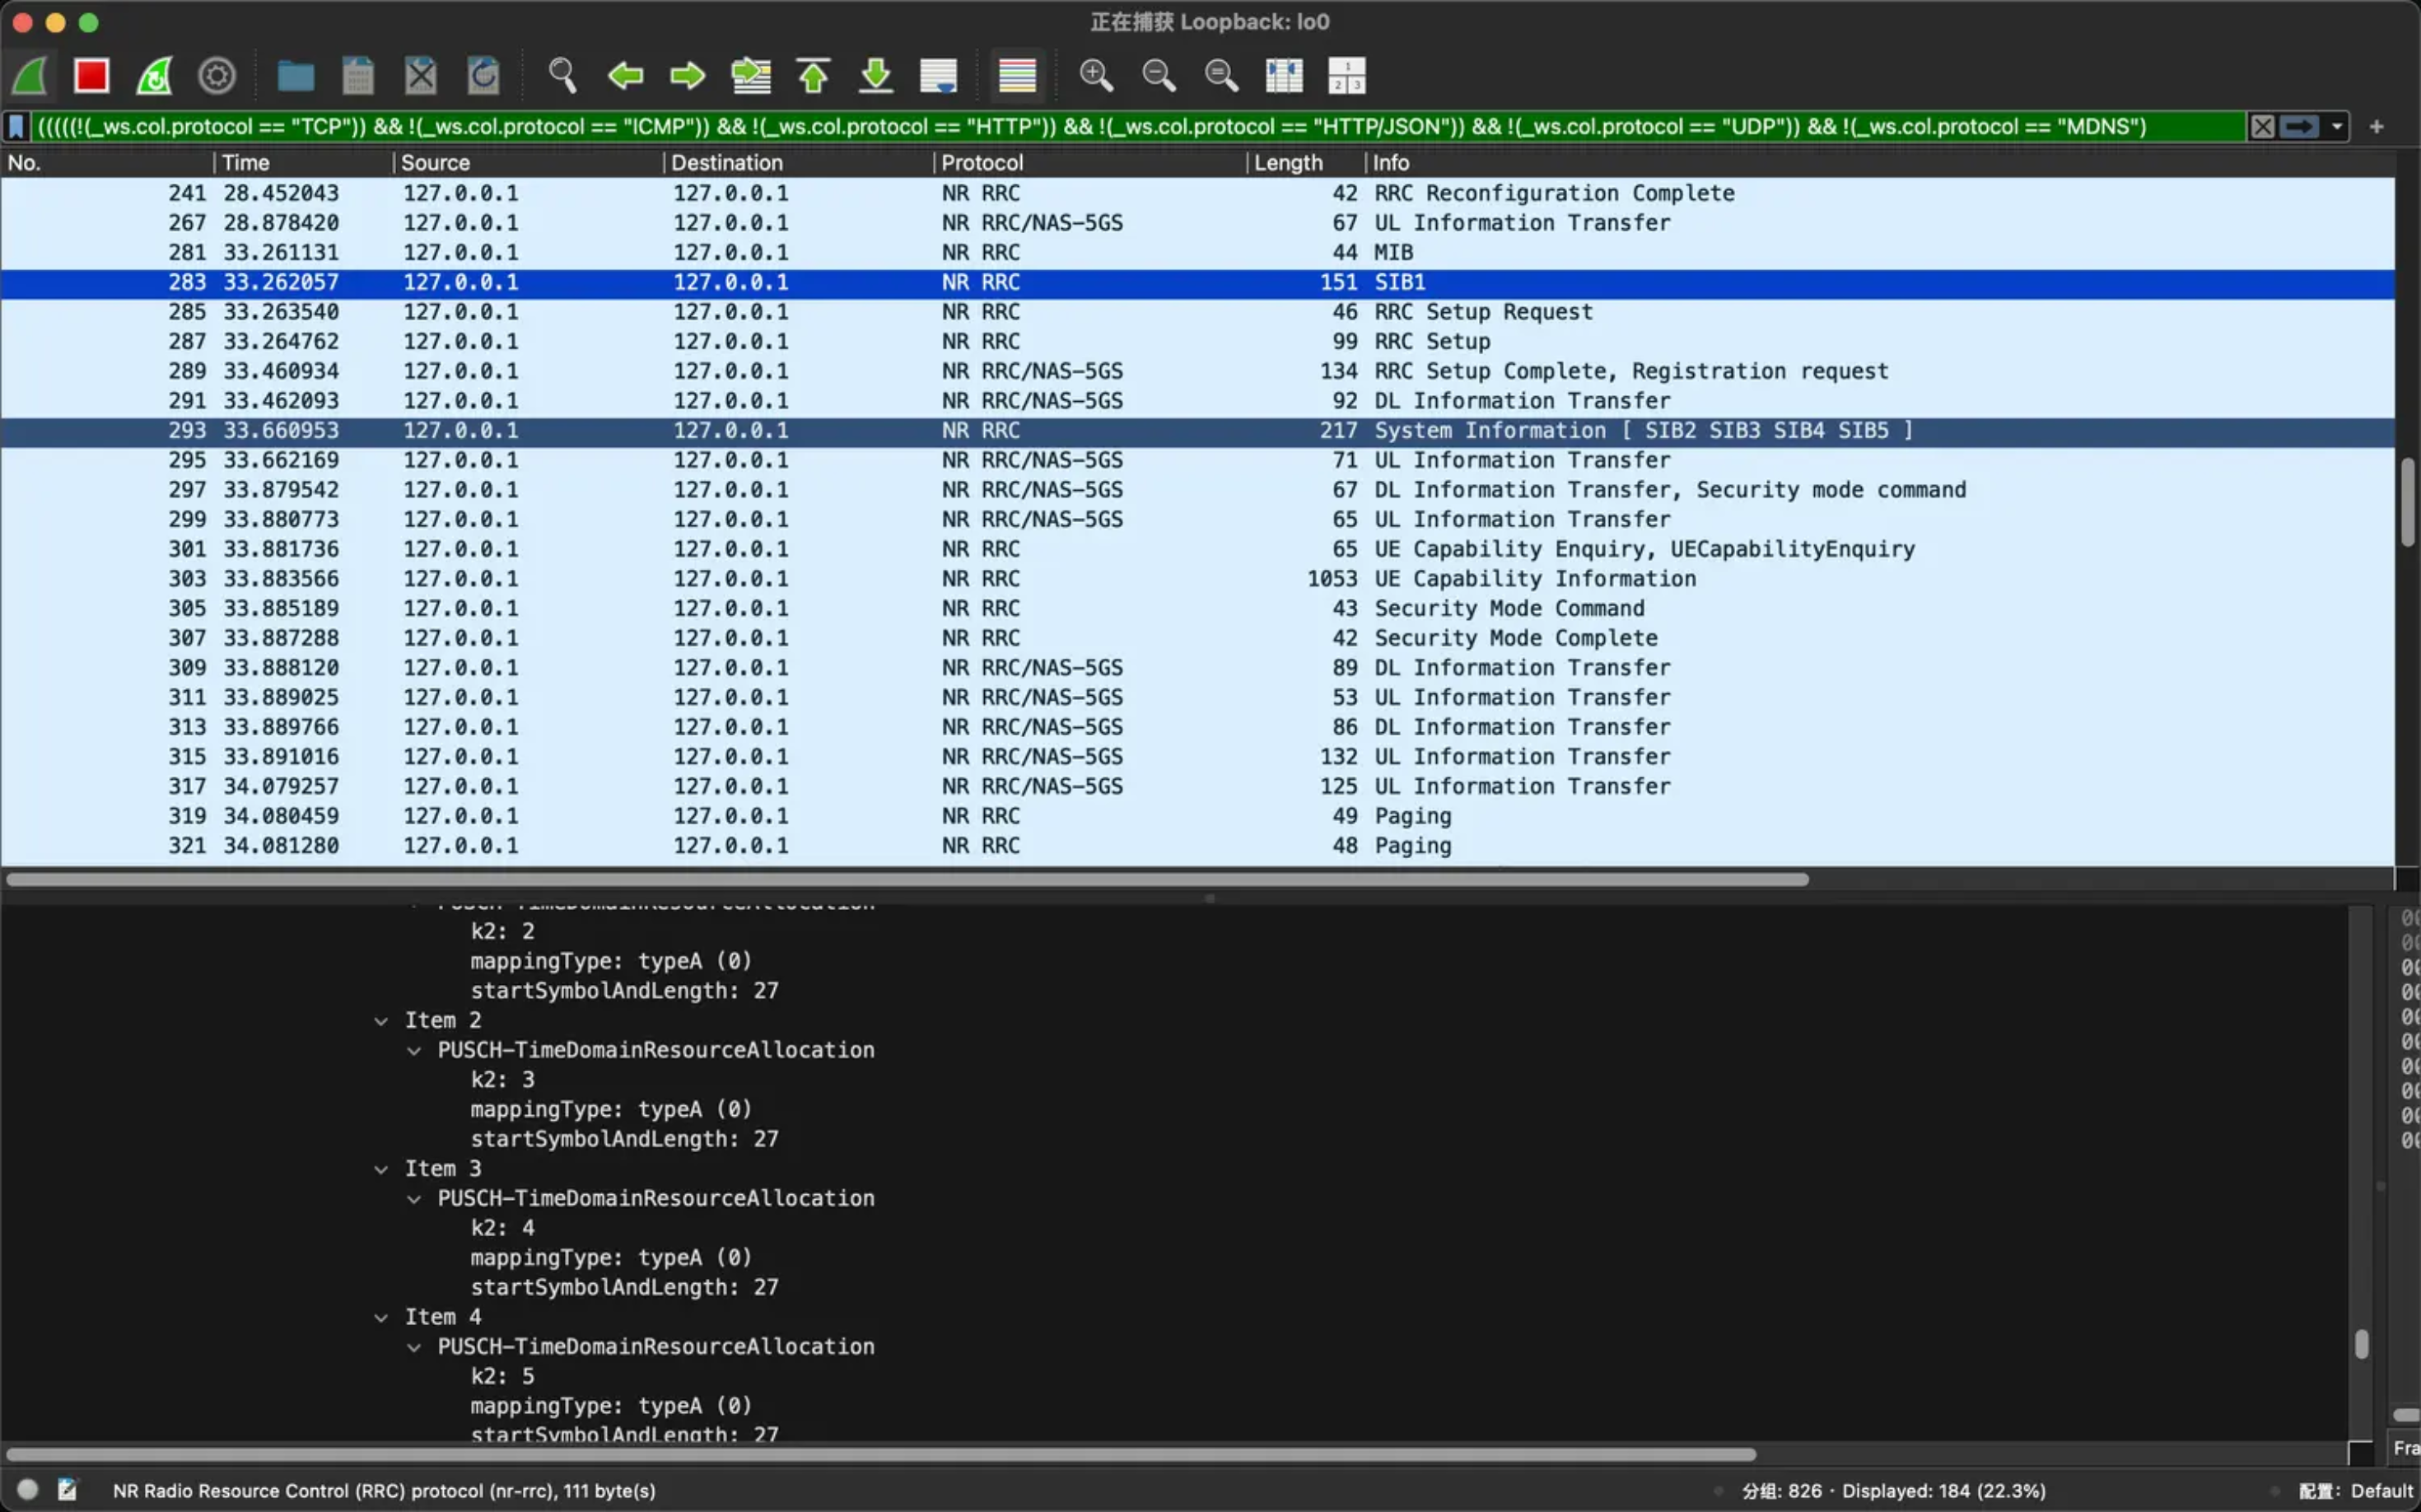Image resolution: width=2421 pixels, height=1512 pixels.
Task: Select packet 283 SIB1
Action: click(1197, 283)
